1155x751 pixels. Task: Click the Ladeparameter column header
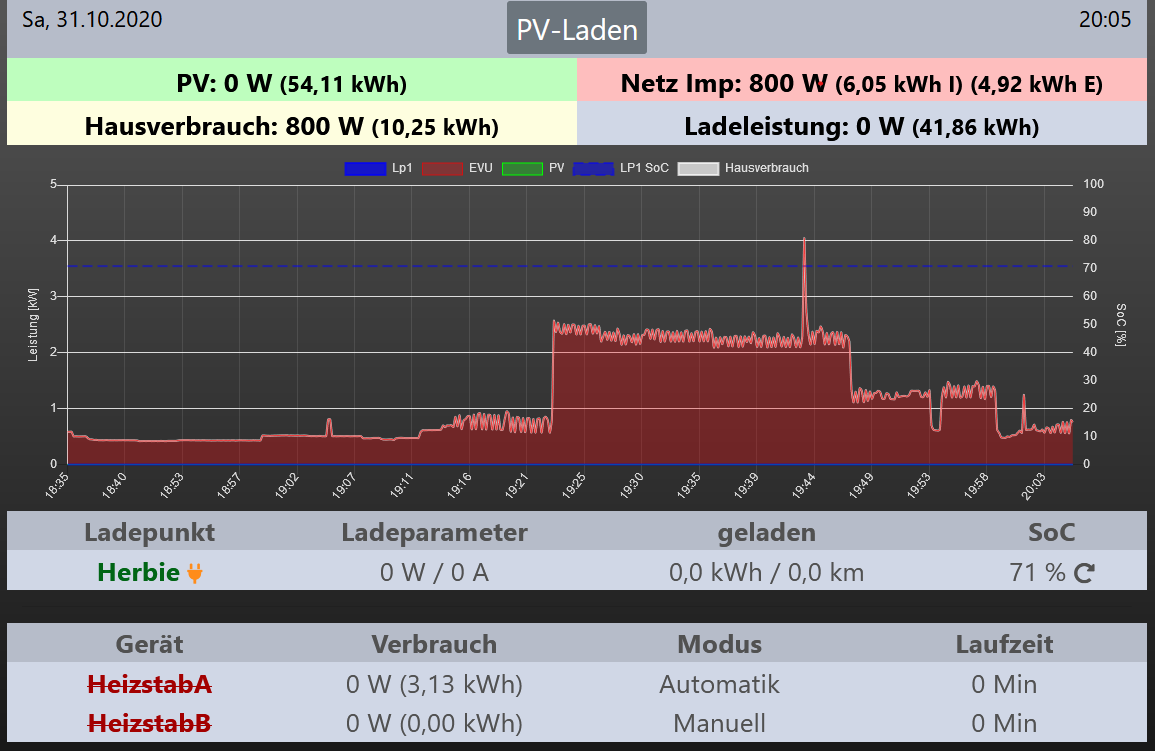[434, 532]
